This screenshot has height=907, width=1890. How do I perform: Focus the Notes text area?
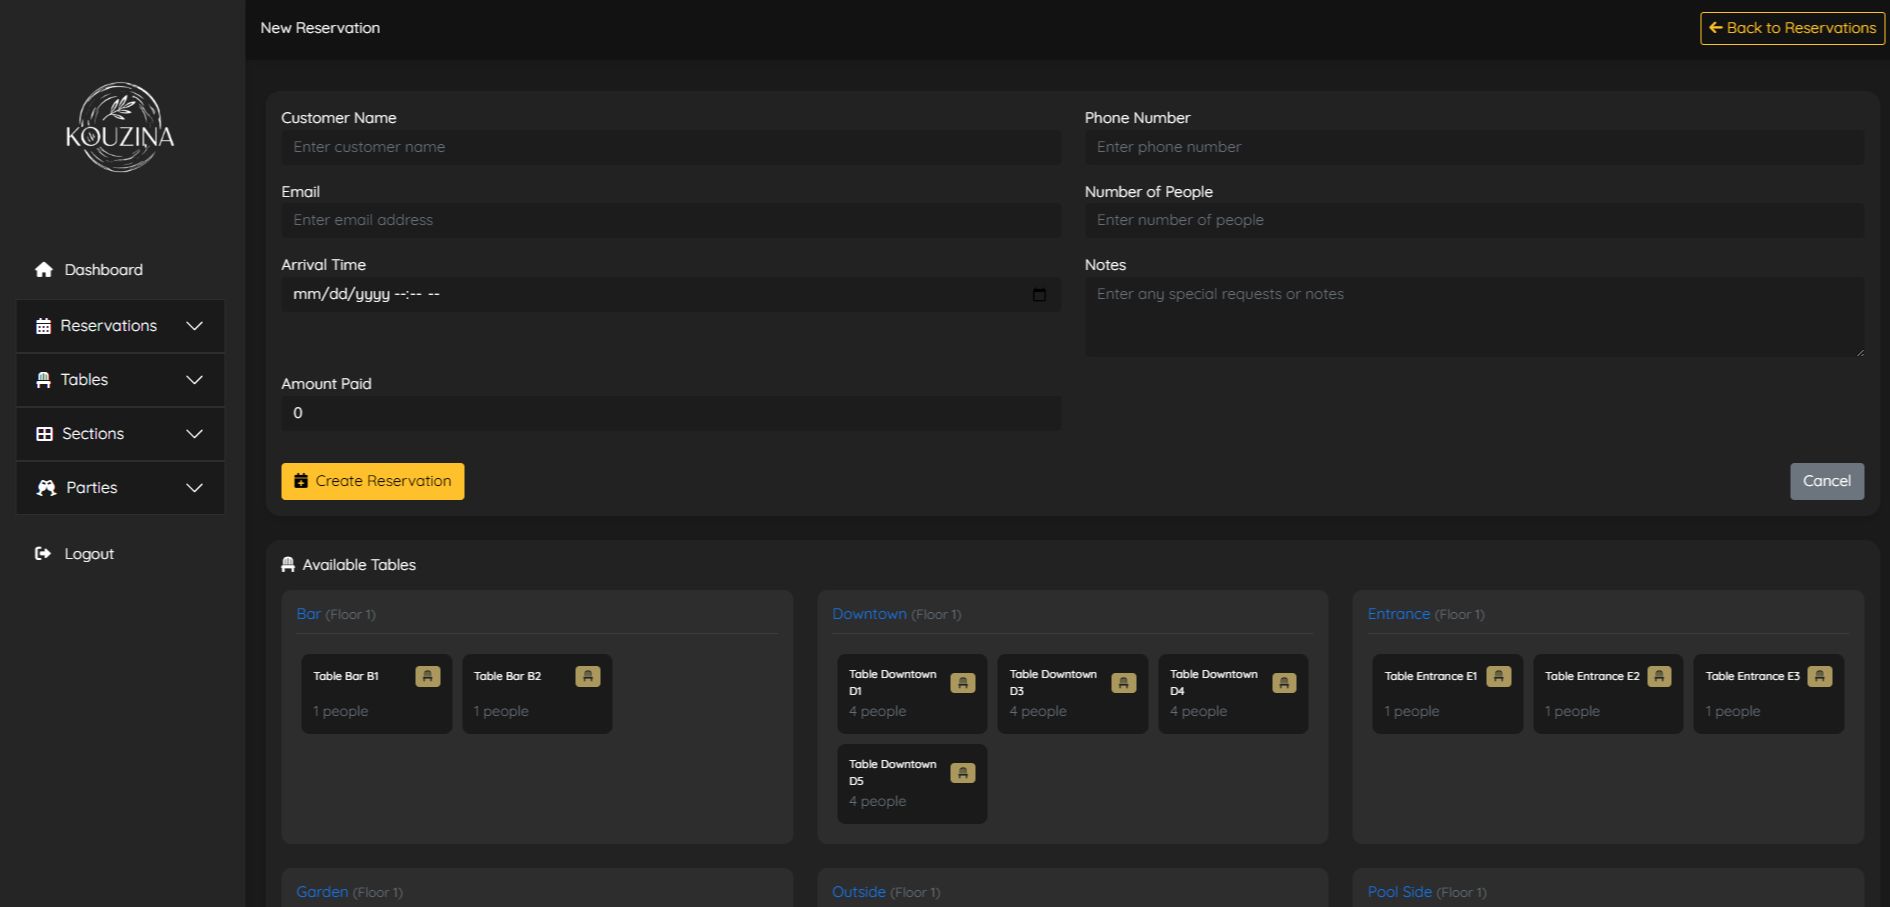tap(1474, 317)
